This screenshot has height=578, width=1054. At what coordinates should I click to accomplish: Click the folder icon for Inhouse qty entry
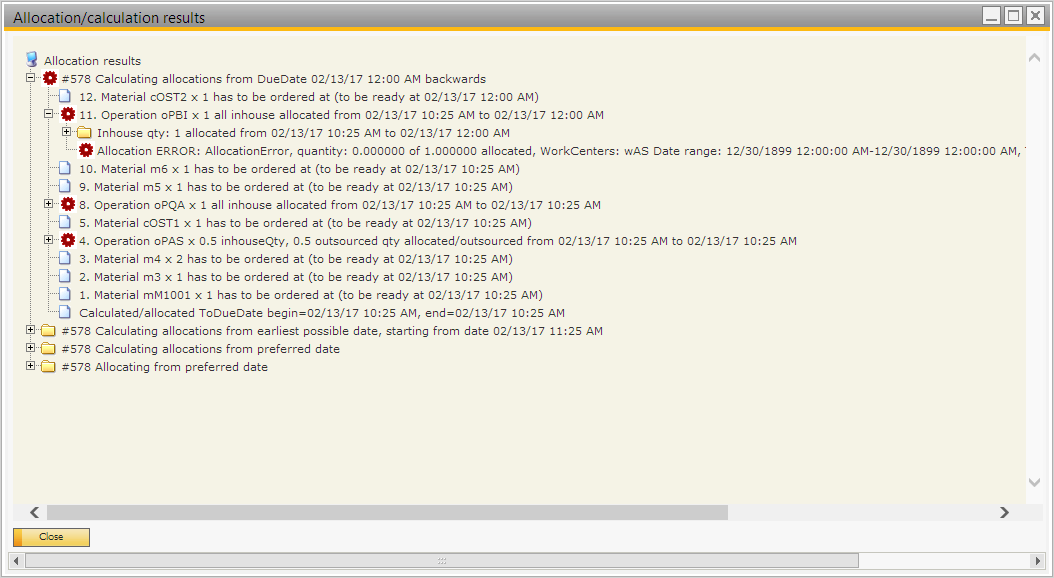coord(85,133)
